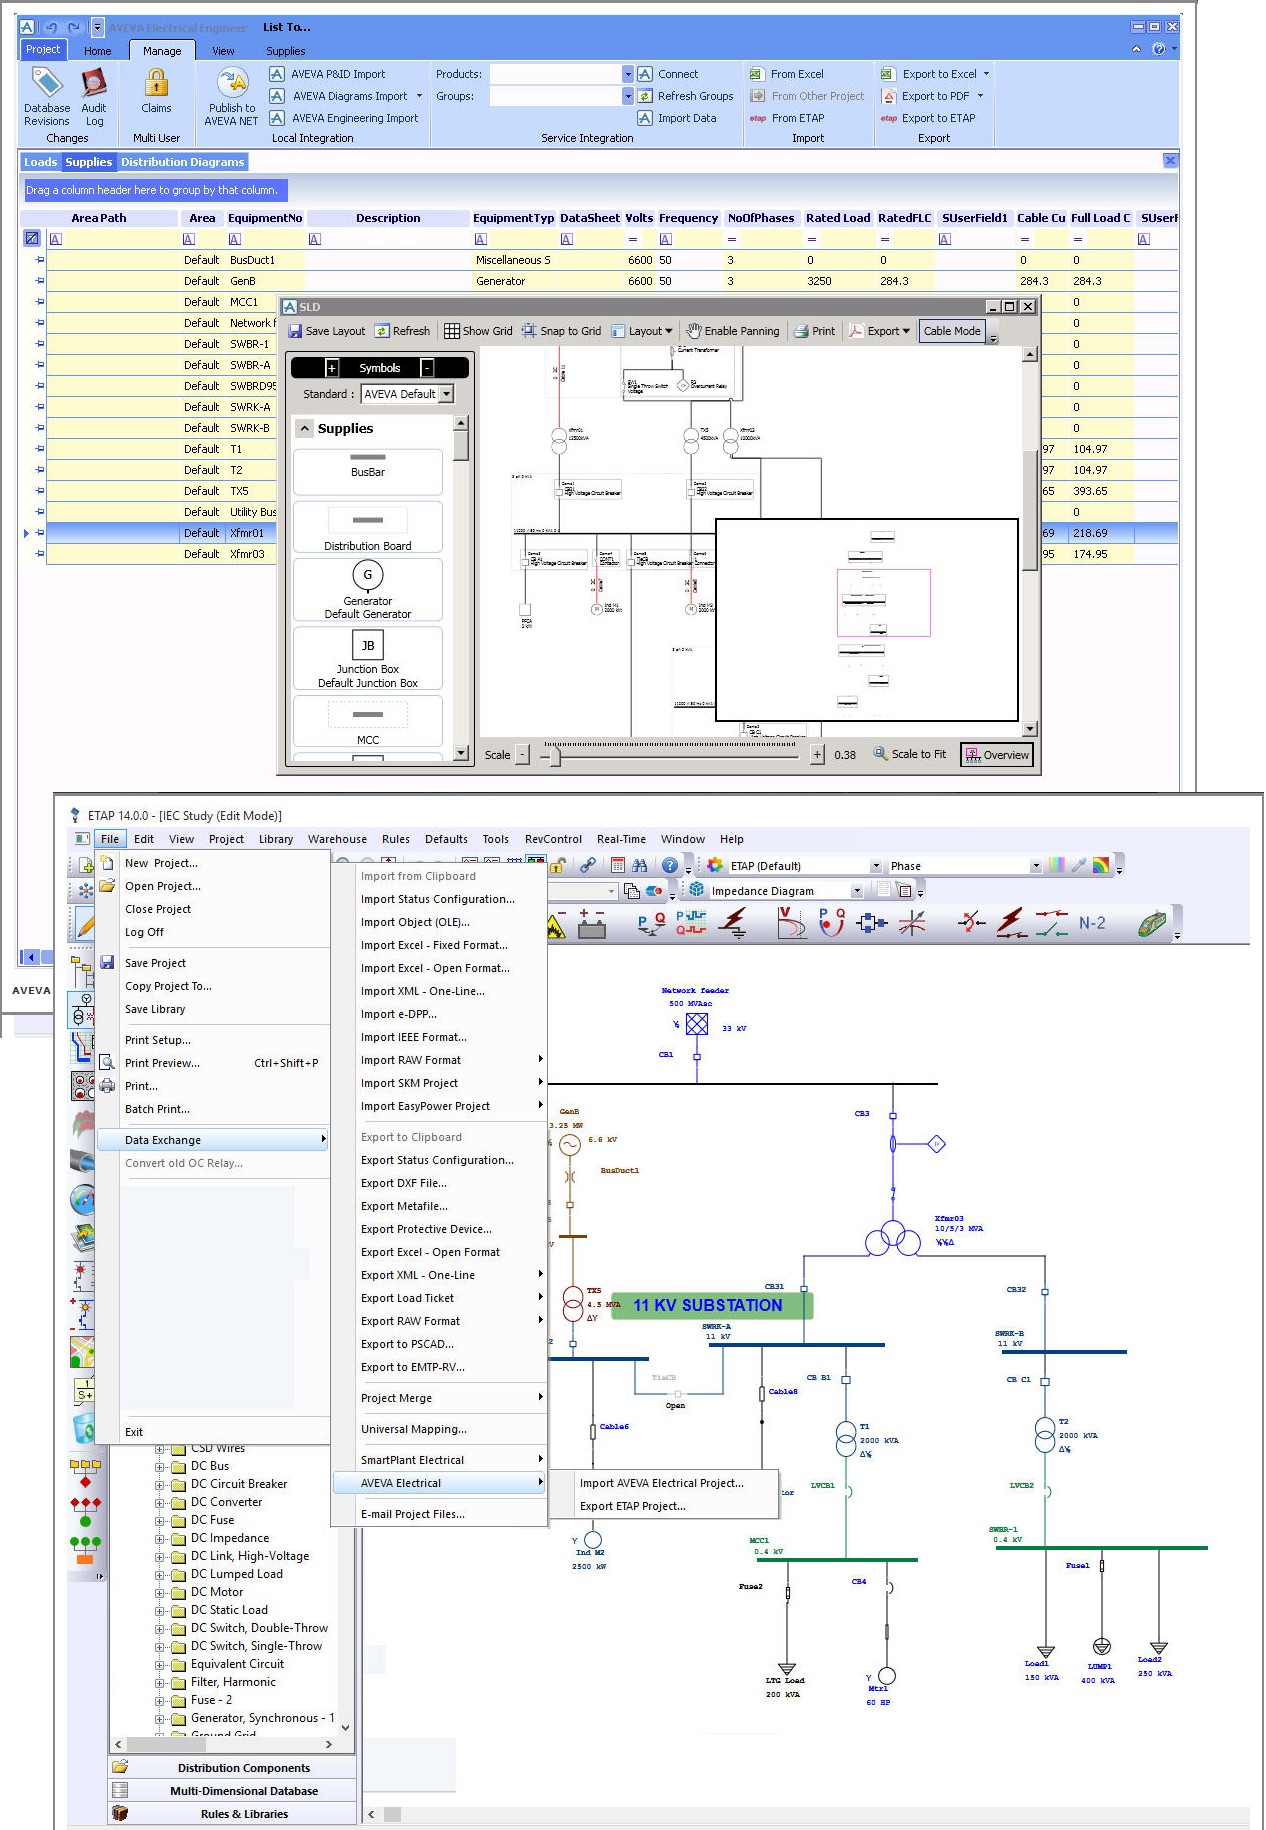The height and width of the screenshot is (1830, 1266).
Task: Click the Volts column header
Action: pyautogui.click(x=638, y=218)
